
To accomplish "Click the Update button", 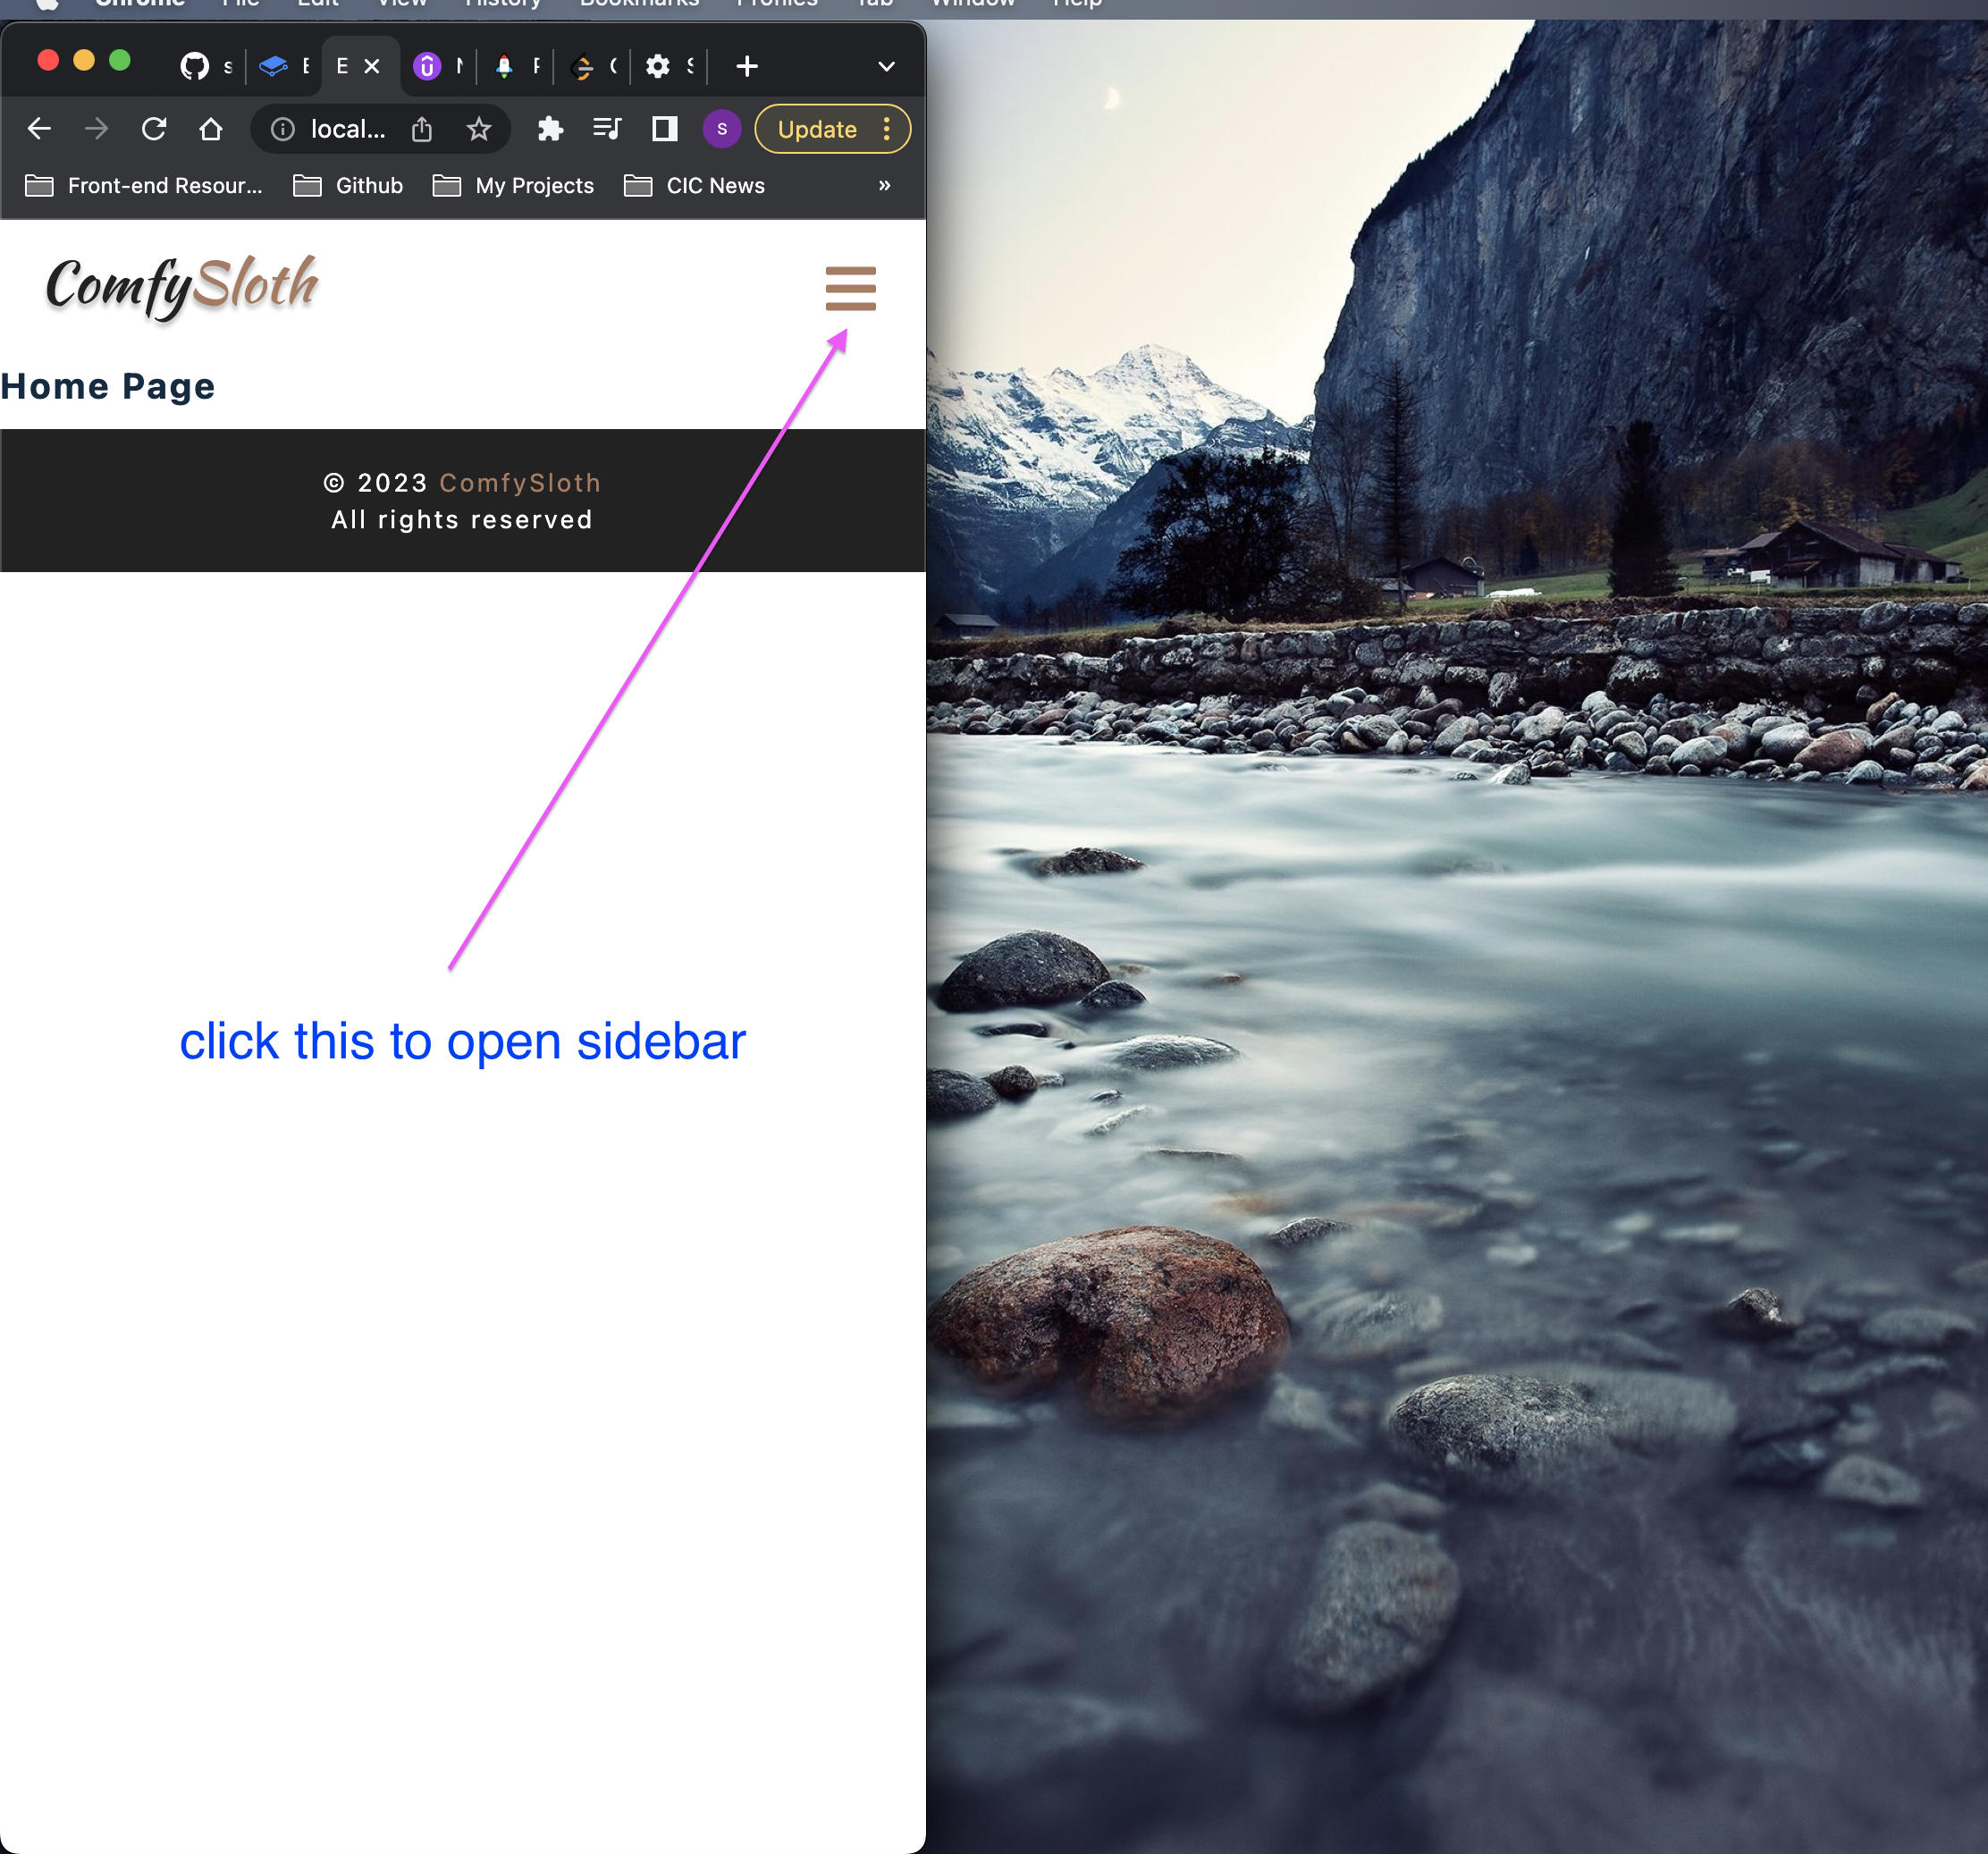I will [816, 129].
